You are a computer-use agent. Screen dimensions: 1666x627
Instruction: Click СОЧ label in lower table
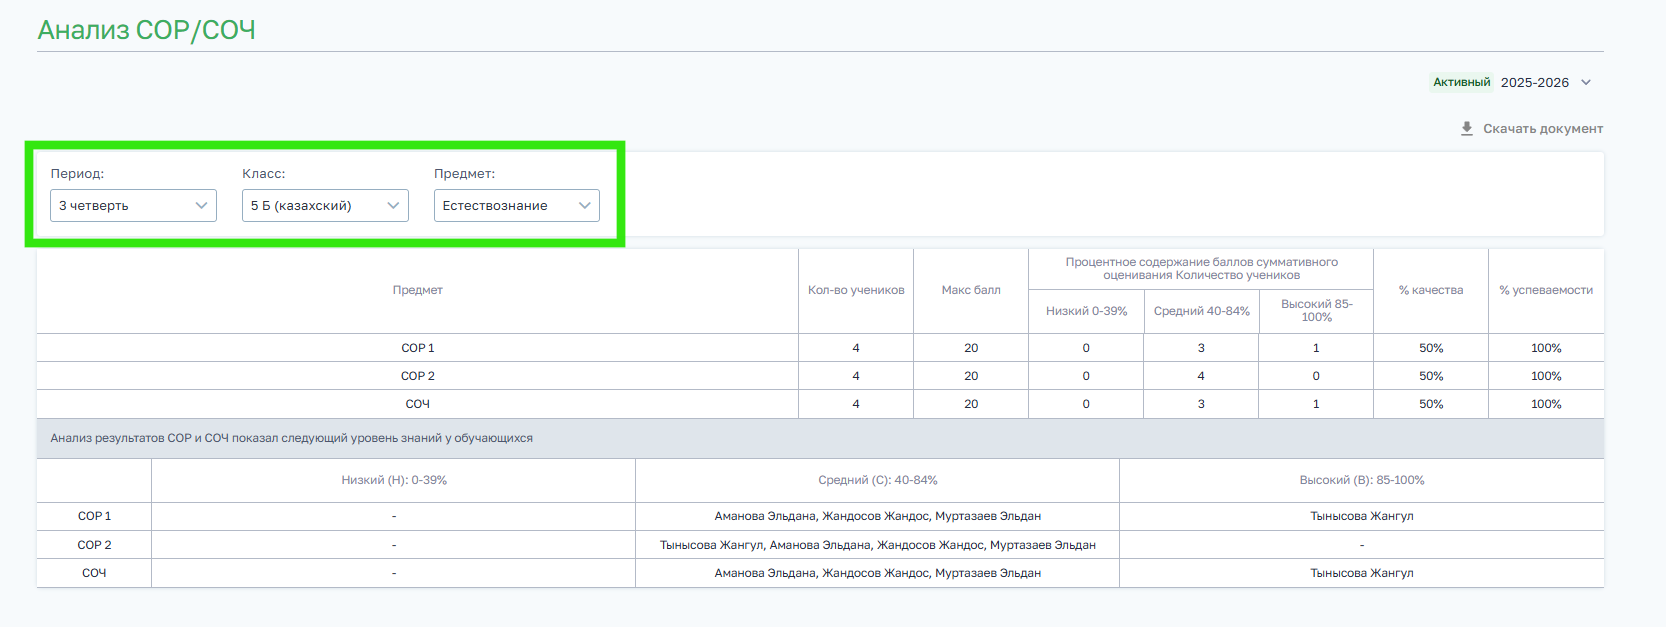(94, 573)
